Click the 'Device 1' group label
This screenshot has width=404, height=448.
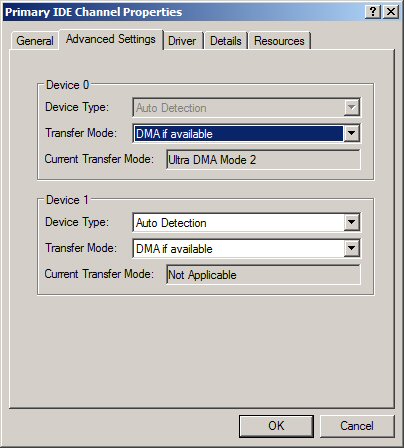[68, 200]
